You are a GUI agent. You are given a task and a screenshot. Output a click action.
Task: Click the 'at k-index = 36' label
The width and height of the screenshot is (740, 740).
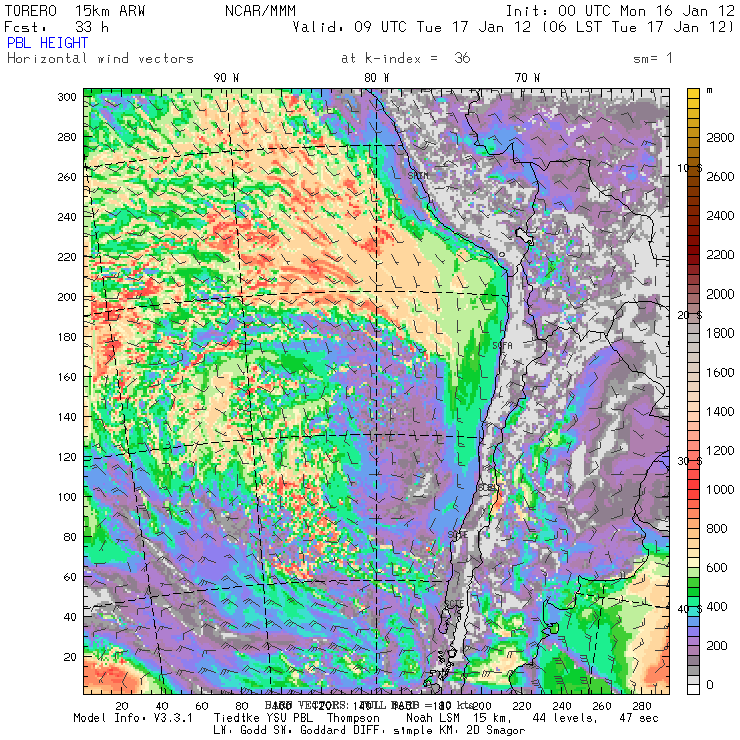pos(405,59)
